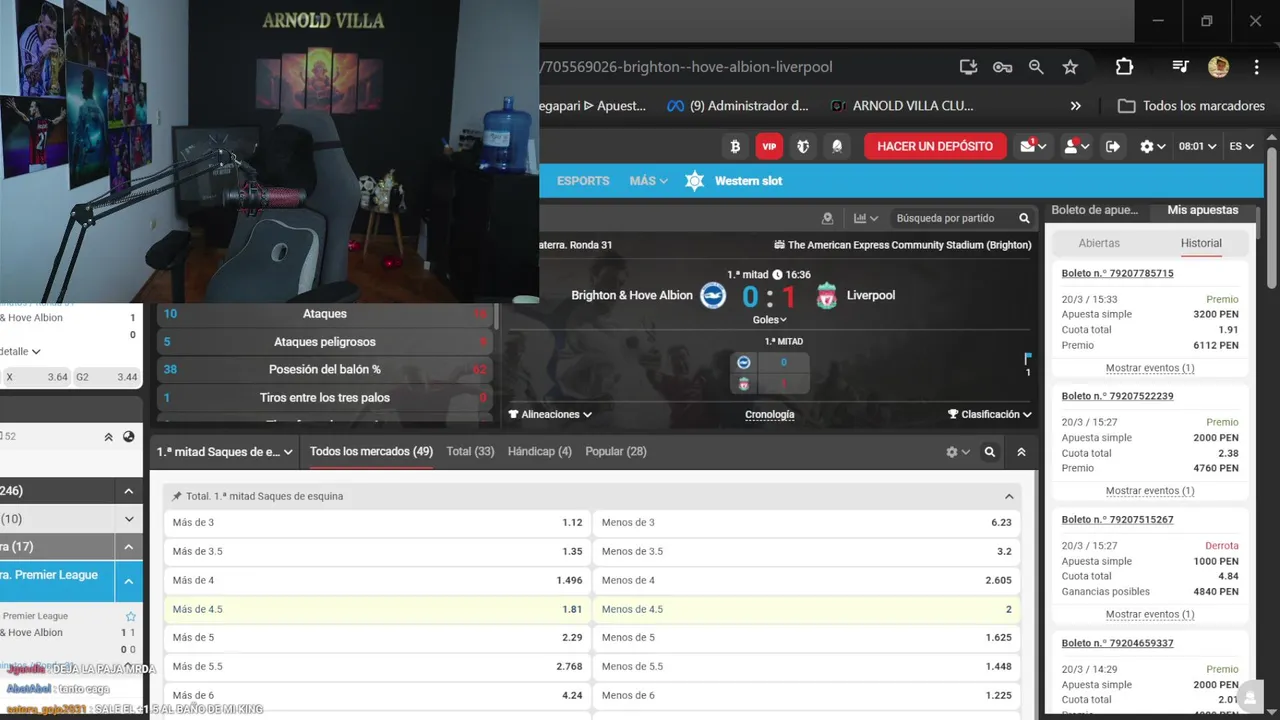Expand Alineaciones section
The image size is (1280, 720).
click(550, 414)
